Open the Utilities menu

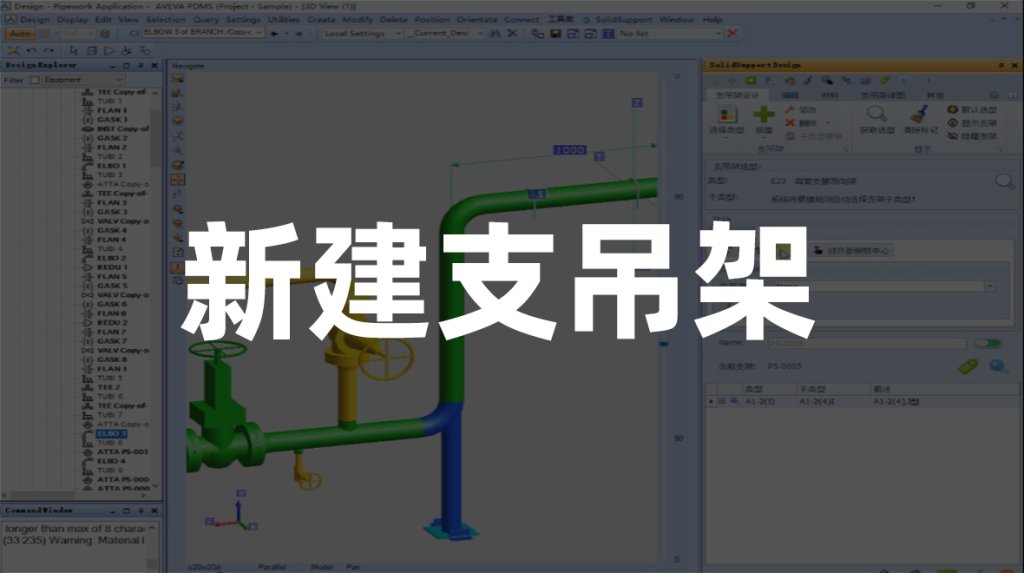(x=283, y=20)
